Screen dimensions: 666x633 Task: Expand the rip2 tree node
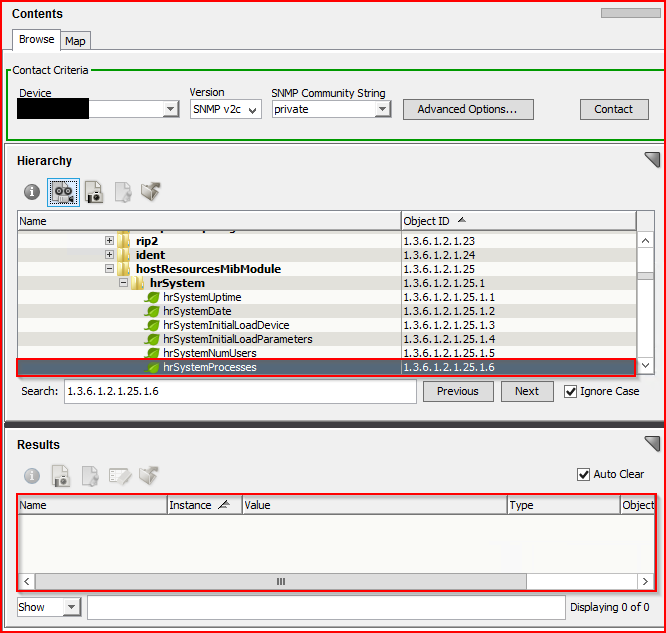tap(110, 241)
